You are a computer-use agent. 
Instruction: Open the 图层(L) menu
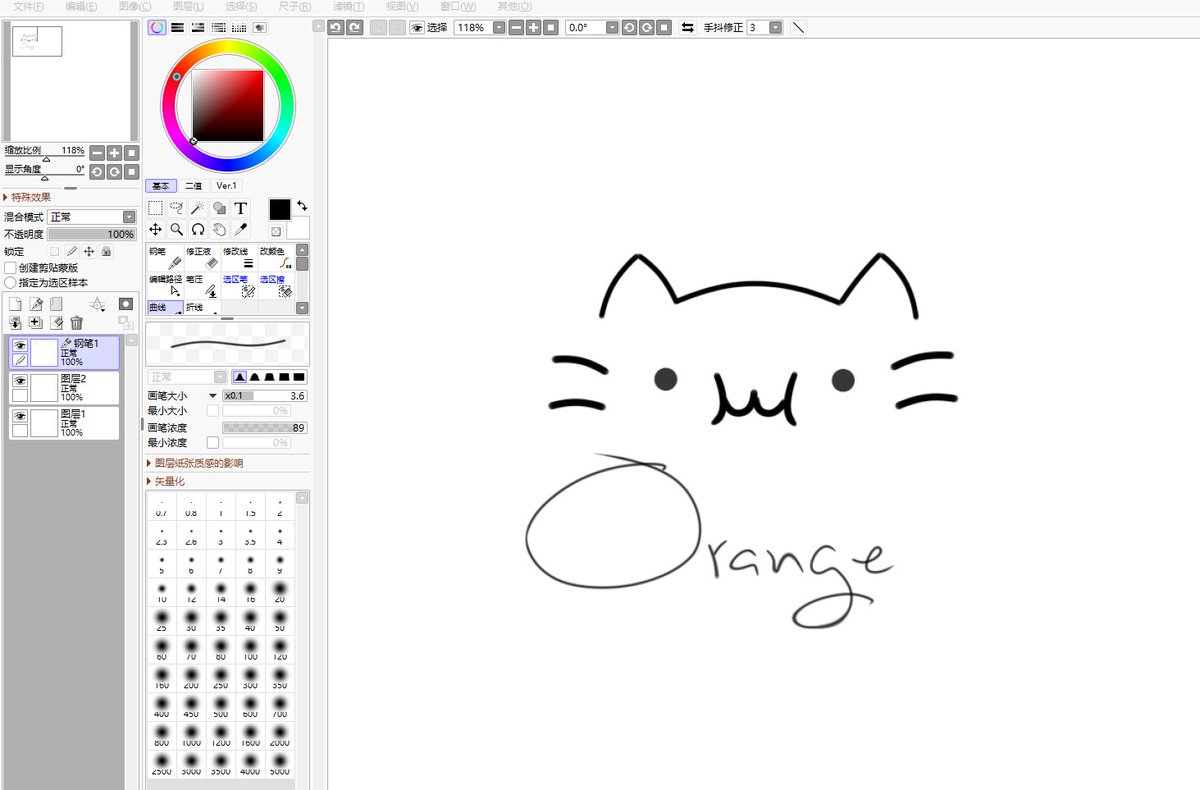point(188,6)
